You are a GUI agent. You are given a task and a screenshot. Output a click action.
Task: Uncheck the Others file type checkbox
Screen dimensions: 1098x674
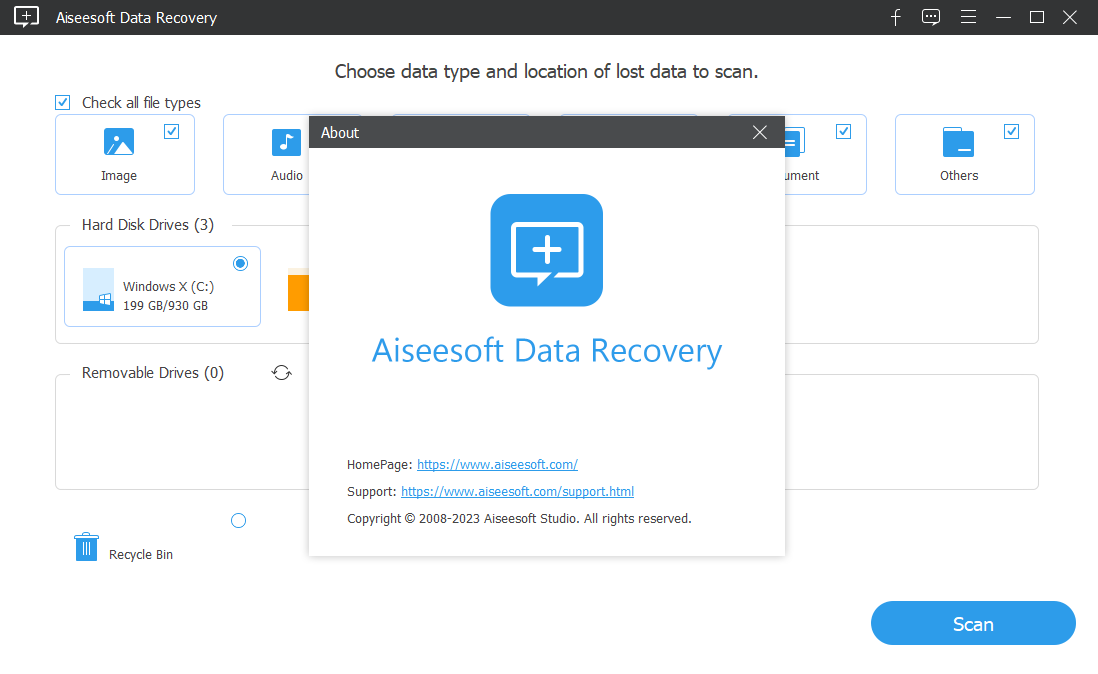[x=1011, y=132]
